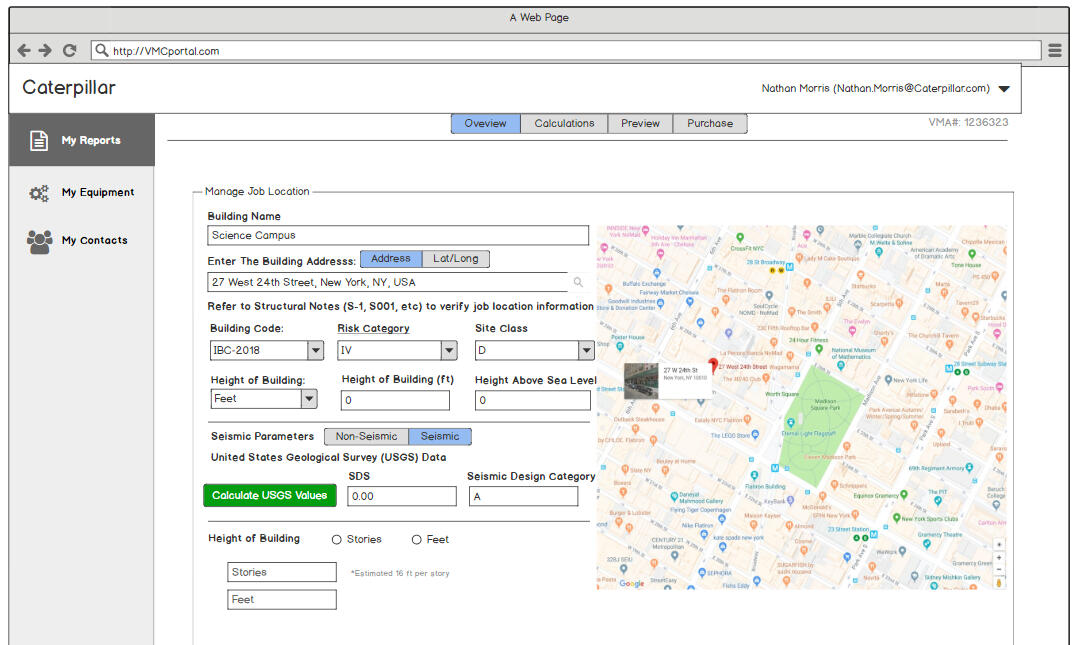Click Calculate USGS Values button
This screenshot has width=1081, height=645.
click(x=269, y=496)
